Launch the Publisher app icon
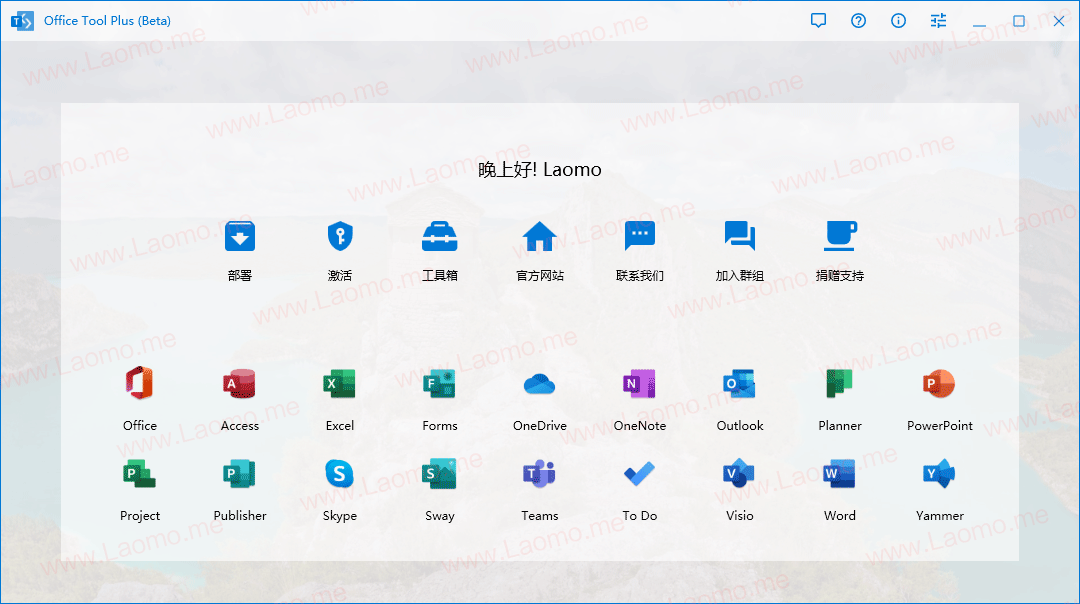The image size is (1080, 604). tap(240, 474)
